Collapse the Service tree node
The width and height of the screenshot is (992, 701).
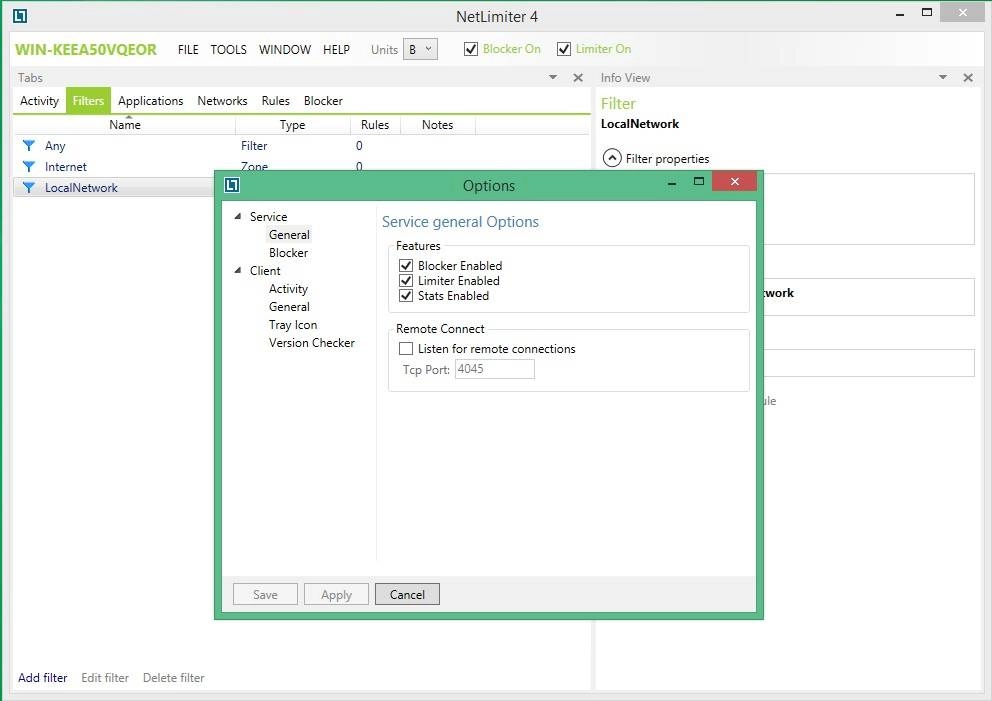pyautogui.click(x=238, y=216)
